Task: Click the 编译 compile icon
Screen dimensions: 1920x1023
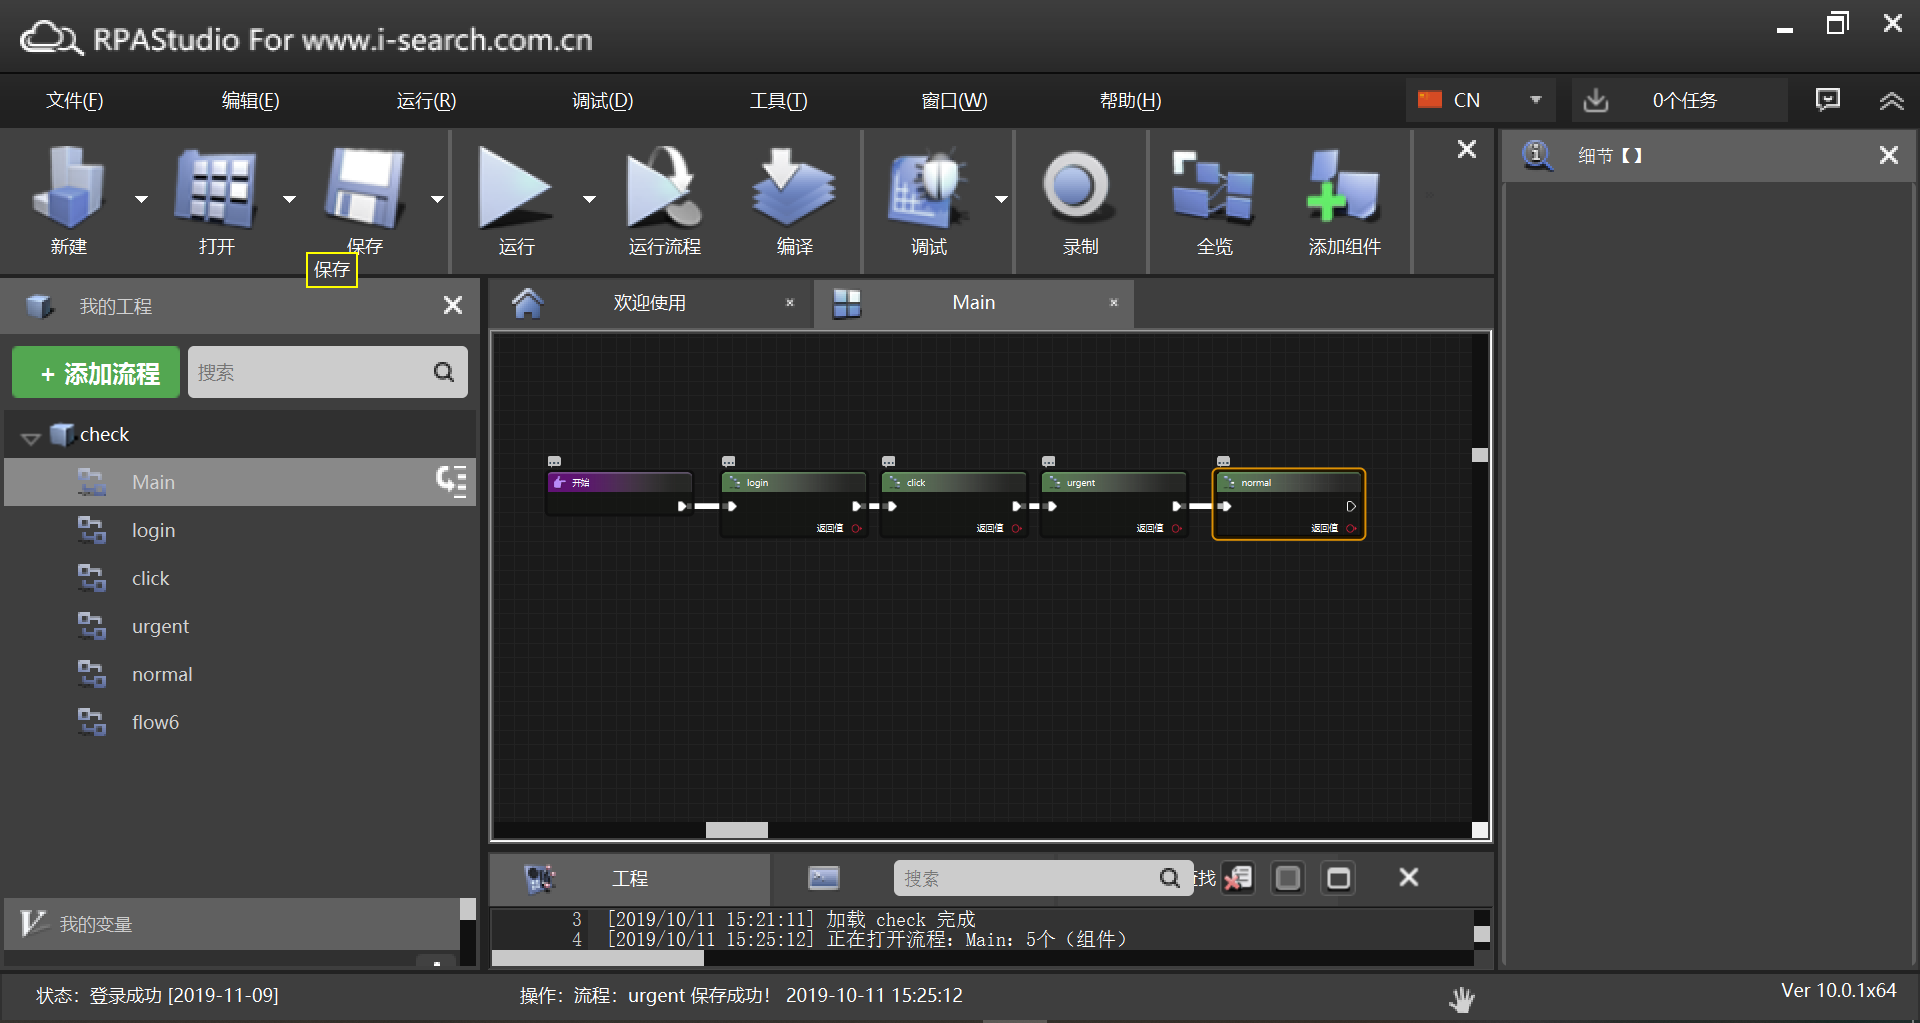Action: pos(793,186)
